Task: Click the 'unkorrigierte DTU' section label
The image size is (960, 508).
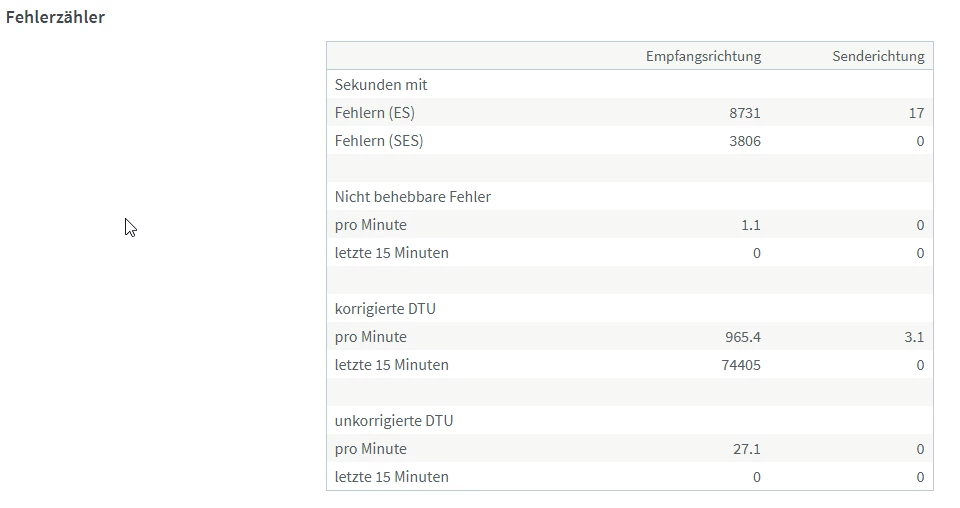Action: coord(394,421)
